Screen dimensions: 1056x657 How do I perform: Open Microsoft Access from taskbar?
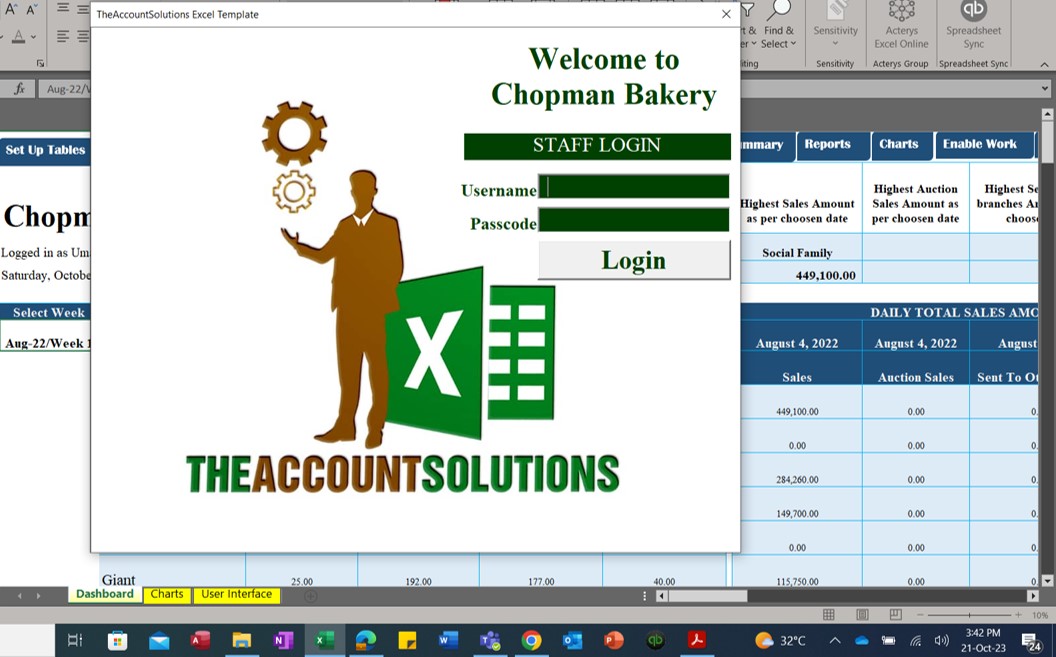point(200,640)
